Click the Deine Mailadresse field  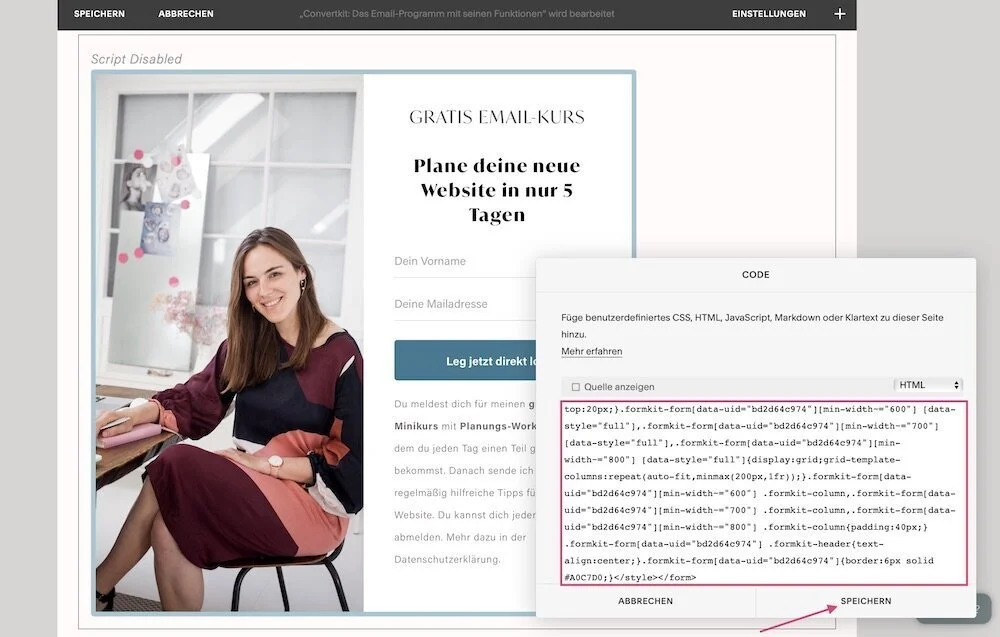coord(464,304)
